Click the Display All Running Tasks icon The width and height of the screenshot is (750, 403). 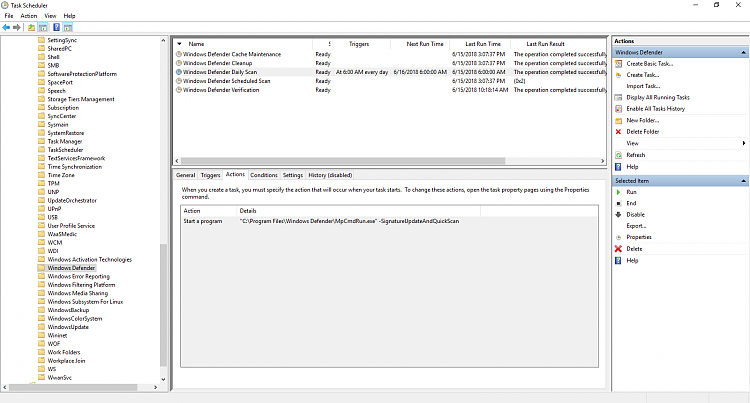618,98
